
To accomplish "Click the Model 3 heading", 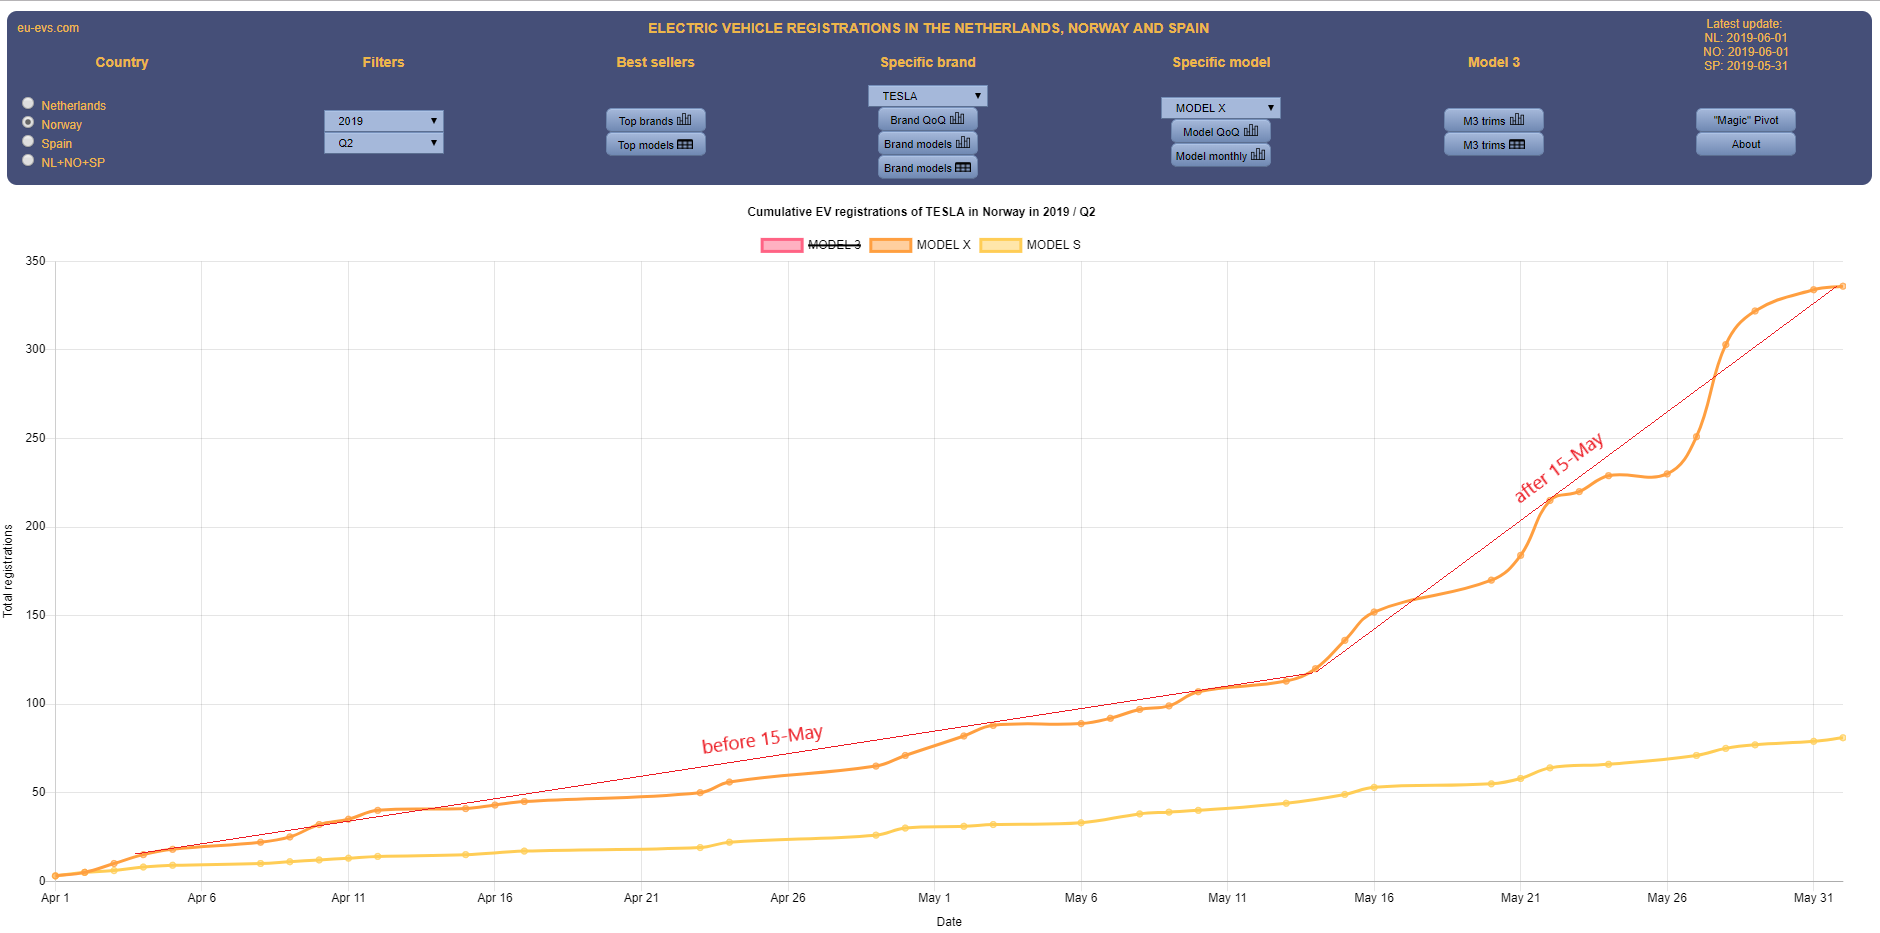I will click(1494, 62).
